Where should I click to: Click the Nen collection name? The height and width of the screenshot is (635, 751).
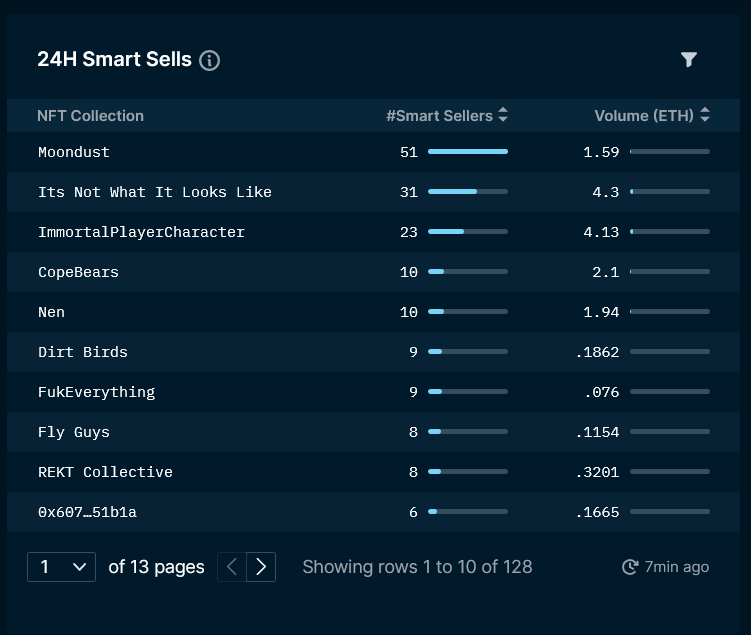(51, 312)
